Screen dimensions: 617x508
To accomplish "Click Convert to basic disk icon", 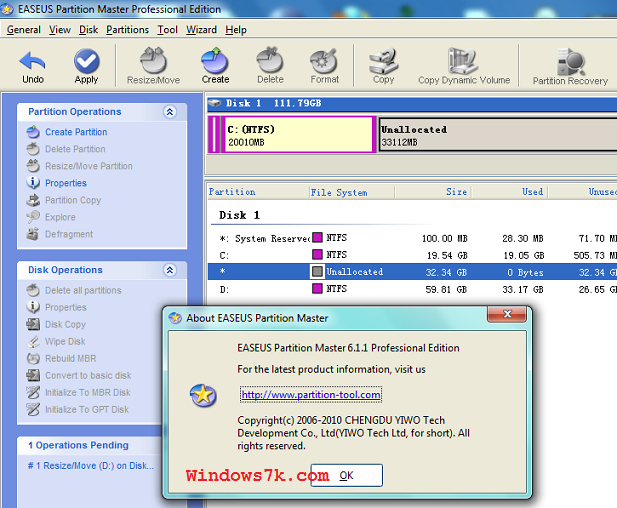I will click(x=33, y=375).
